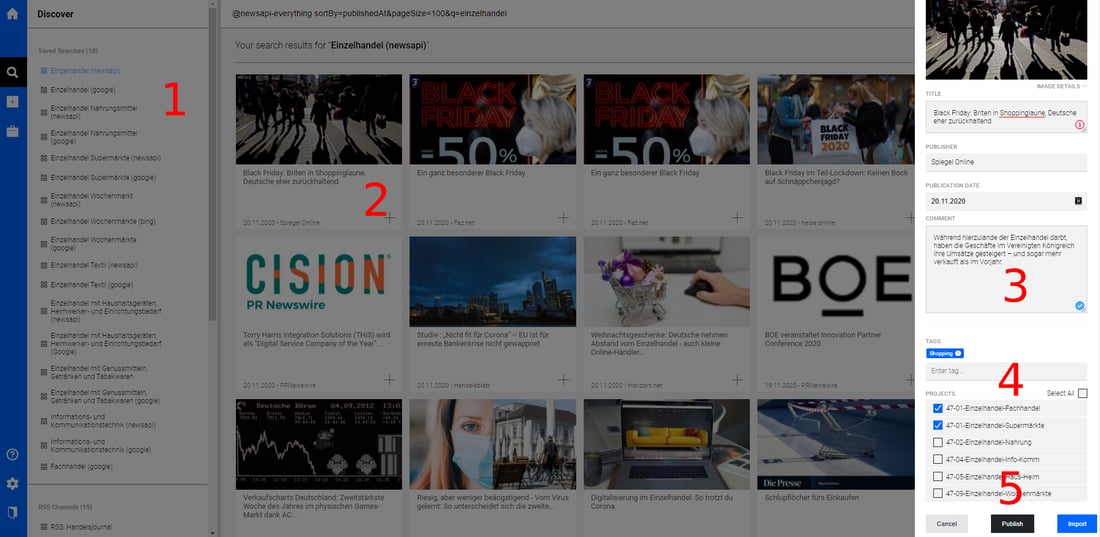Click the grid icon beside Einzelhandel (google)

pos(43,90)
